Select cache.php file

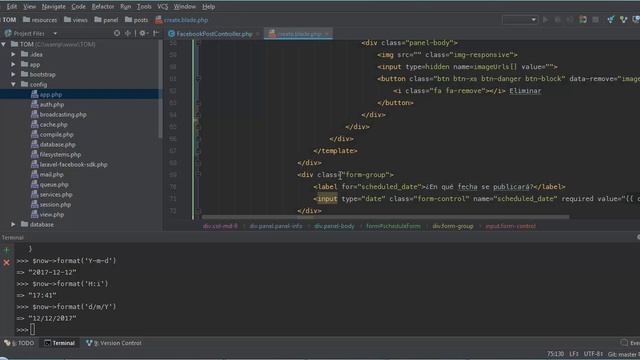click(49, 124)
